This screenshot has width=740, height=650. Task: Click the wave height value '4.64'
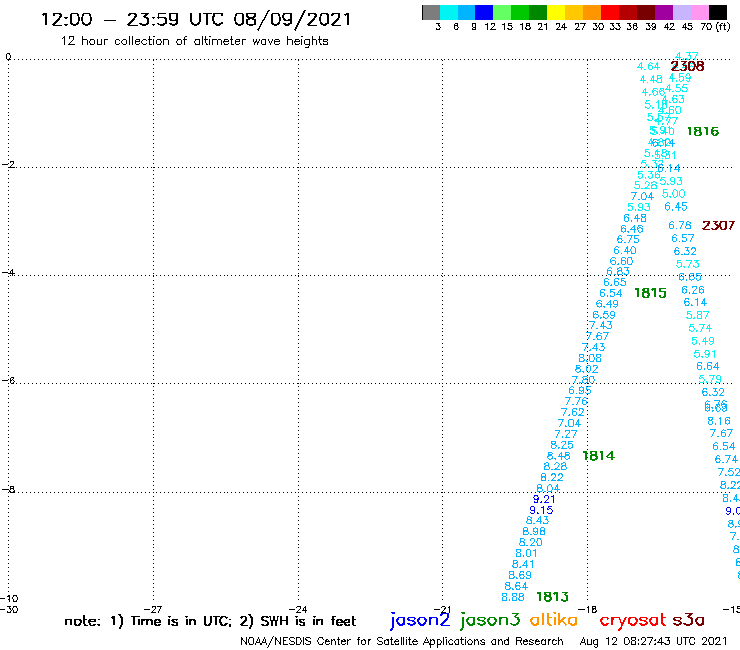648,67
